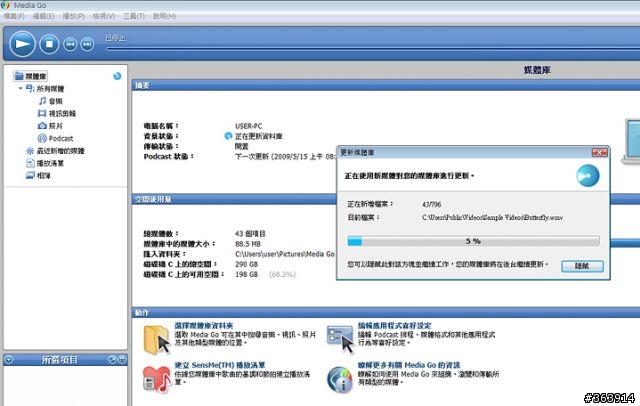Screen dimensions: 640x406
Task: Click the 空間使用量 section header
Action: [235, 199]
